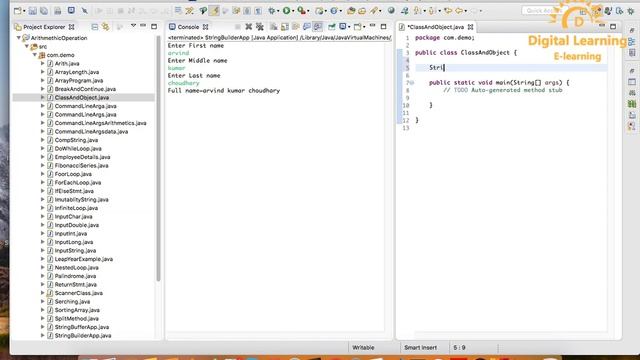Screen dimensions: 640x360
Task: Click the '5 : 9' cursor position status
Action: 459,348
